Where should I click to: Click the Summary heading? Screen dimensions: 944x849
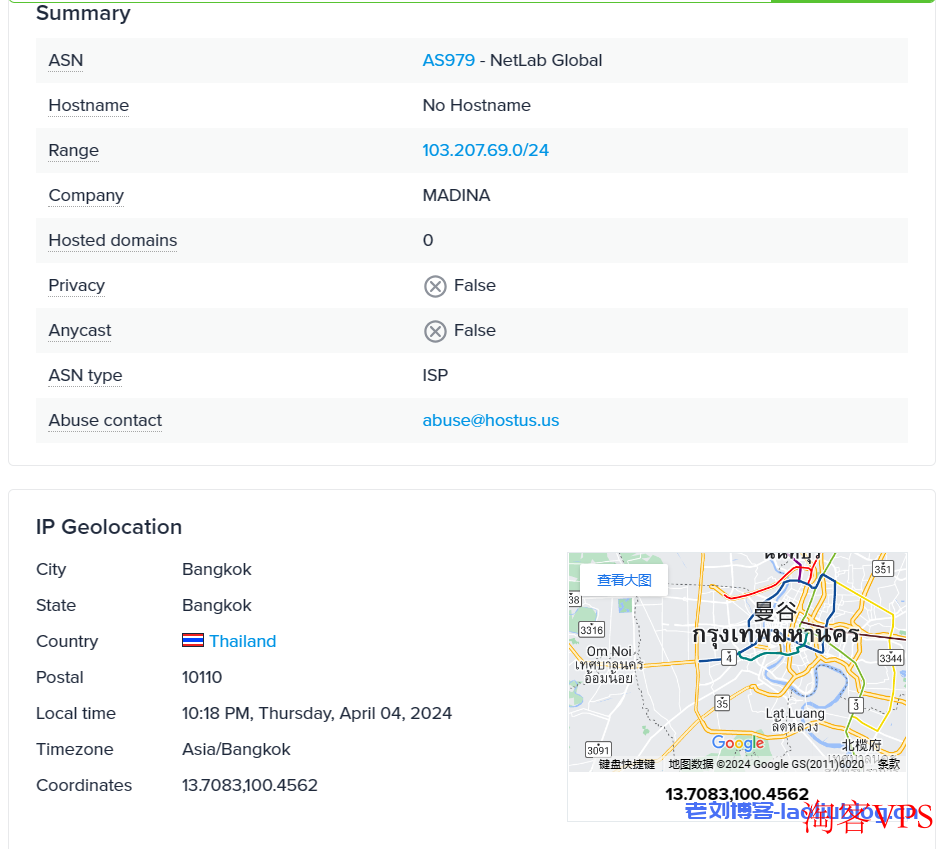[83, 13]
